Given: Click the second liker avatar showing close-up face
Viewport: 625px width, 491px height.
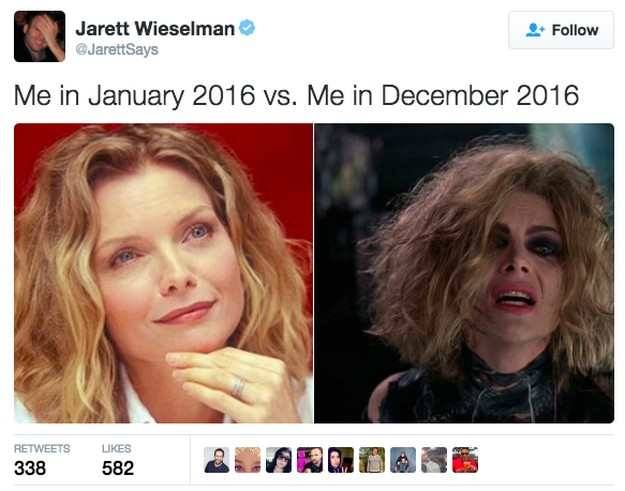Looking at the screenshot, I should (x=248, y=460).
